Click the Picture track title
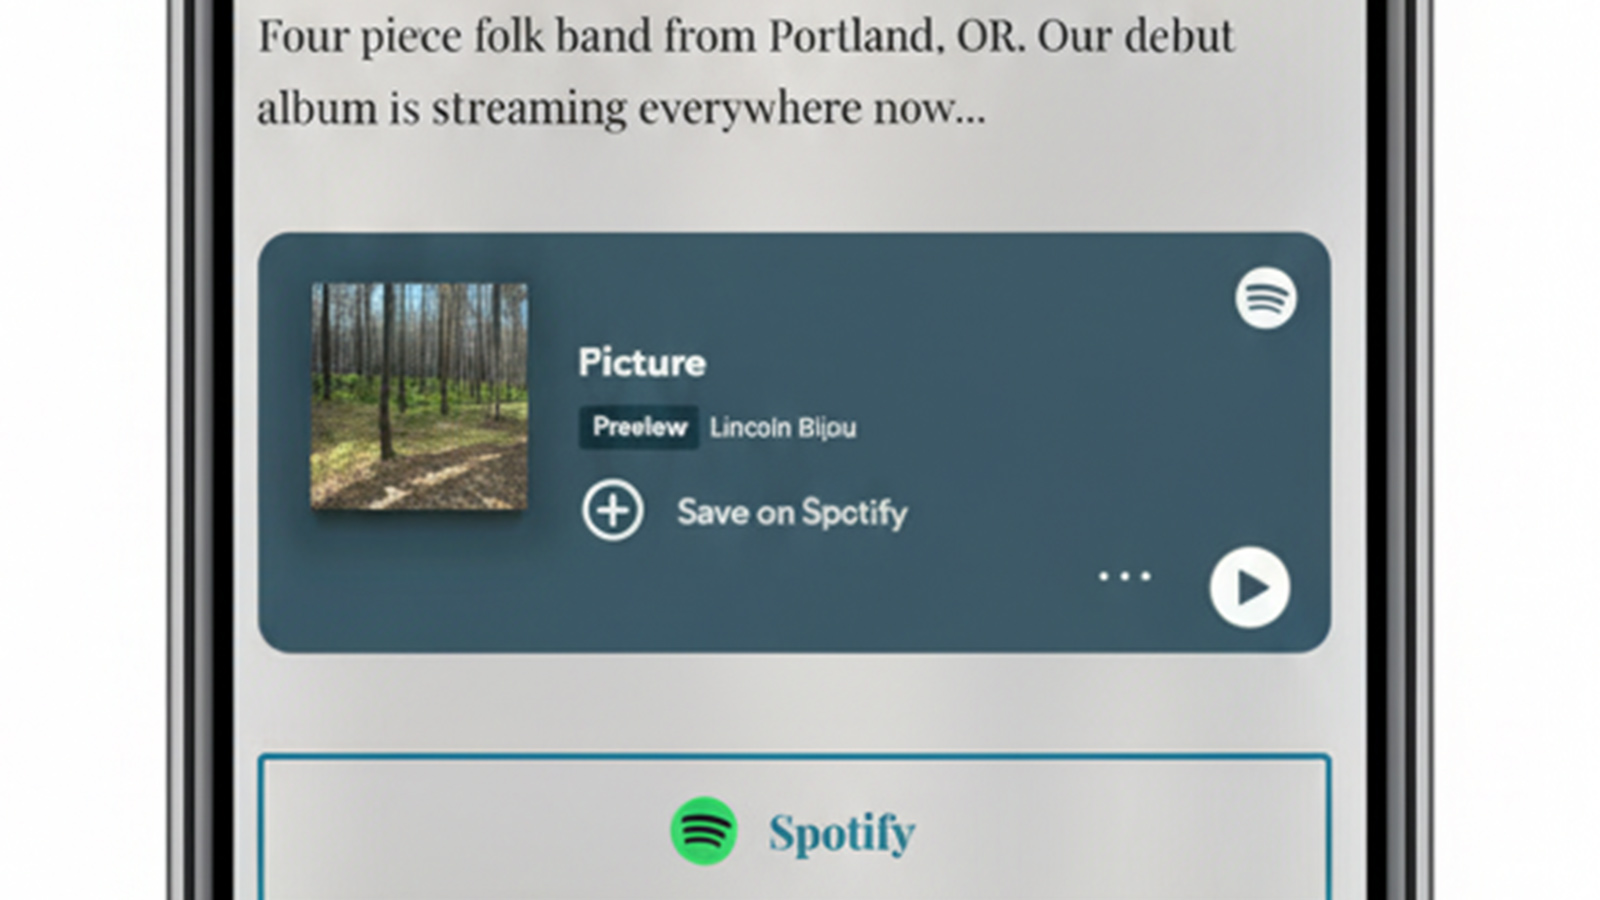 point(642,362)
